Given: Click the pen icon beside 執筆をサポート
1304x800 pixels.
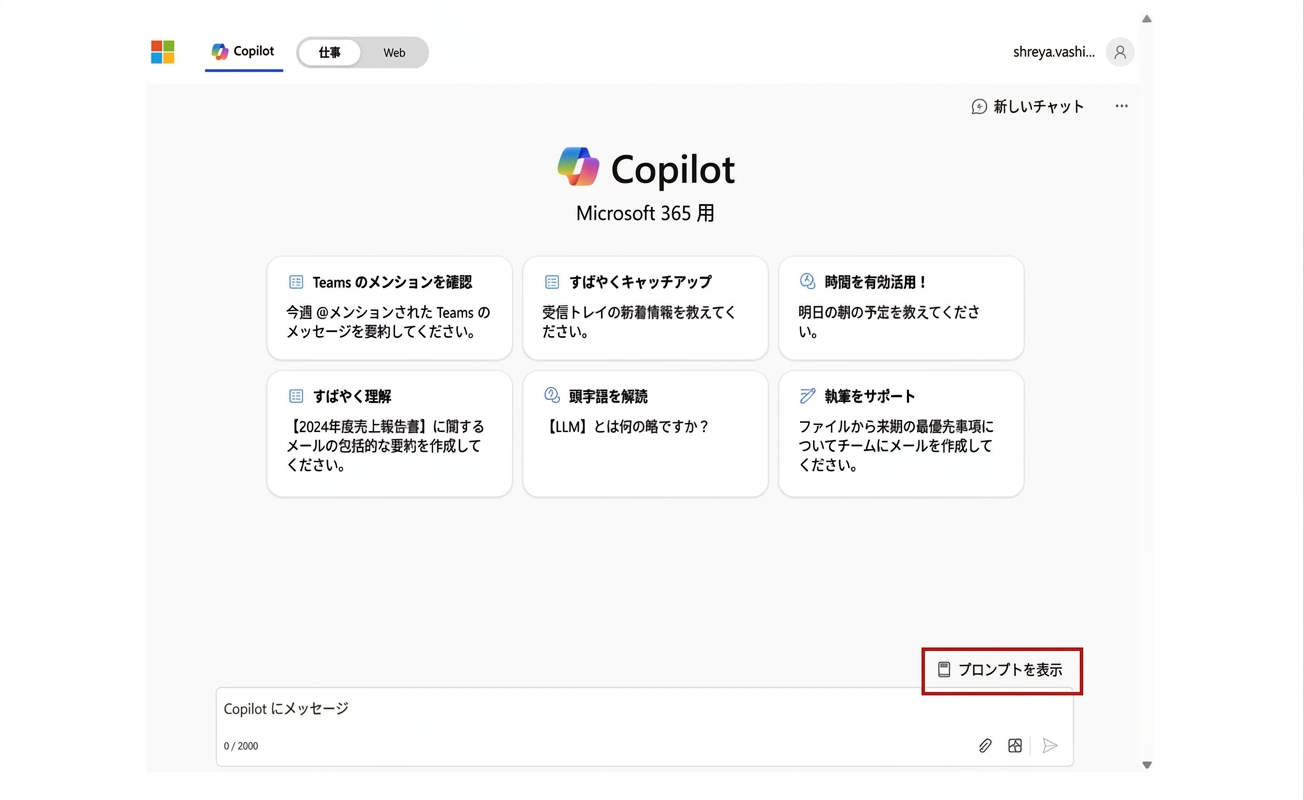Looking at the screenshot, I should pos(808,396).
